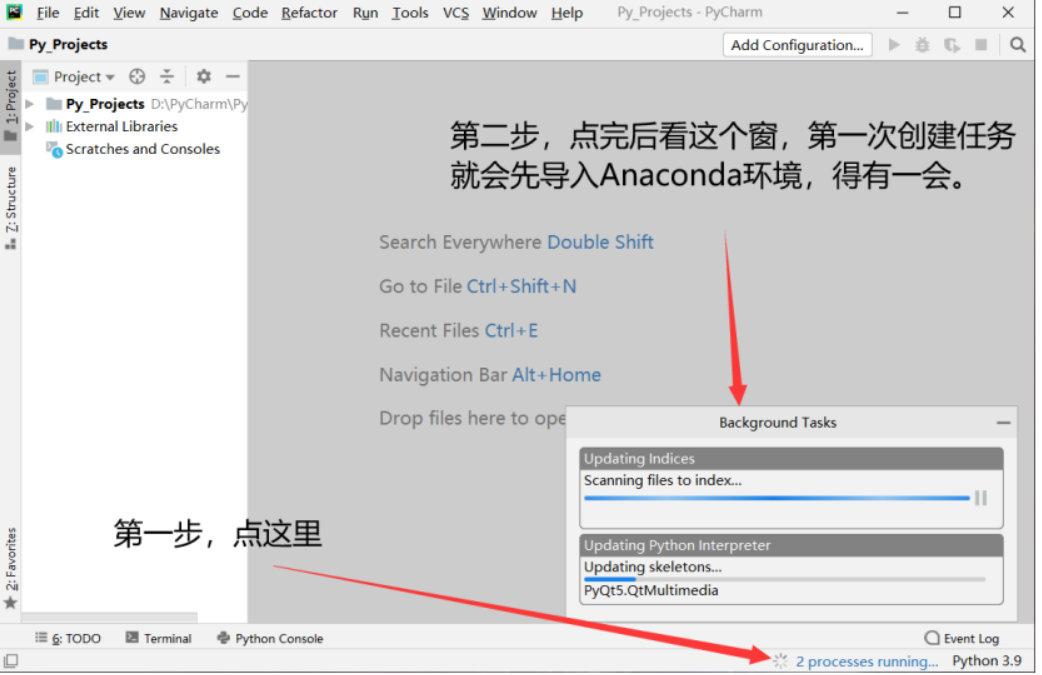This screenshot has height=675, width=1042.
Task: Click the Double Shift shortcut text
Action: point(600,242)
